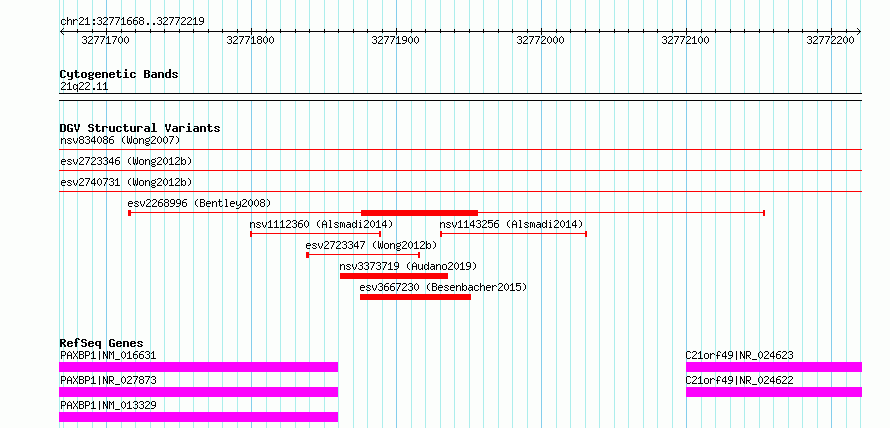Click the 32771800 ruler tick label
Screen dimensions: 890x428
click(250, 40)
